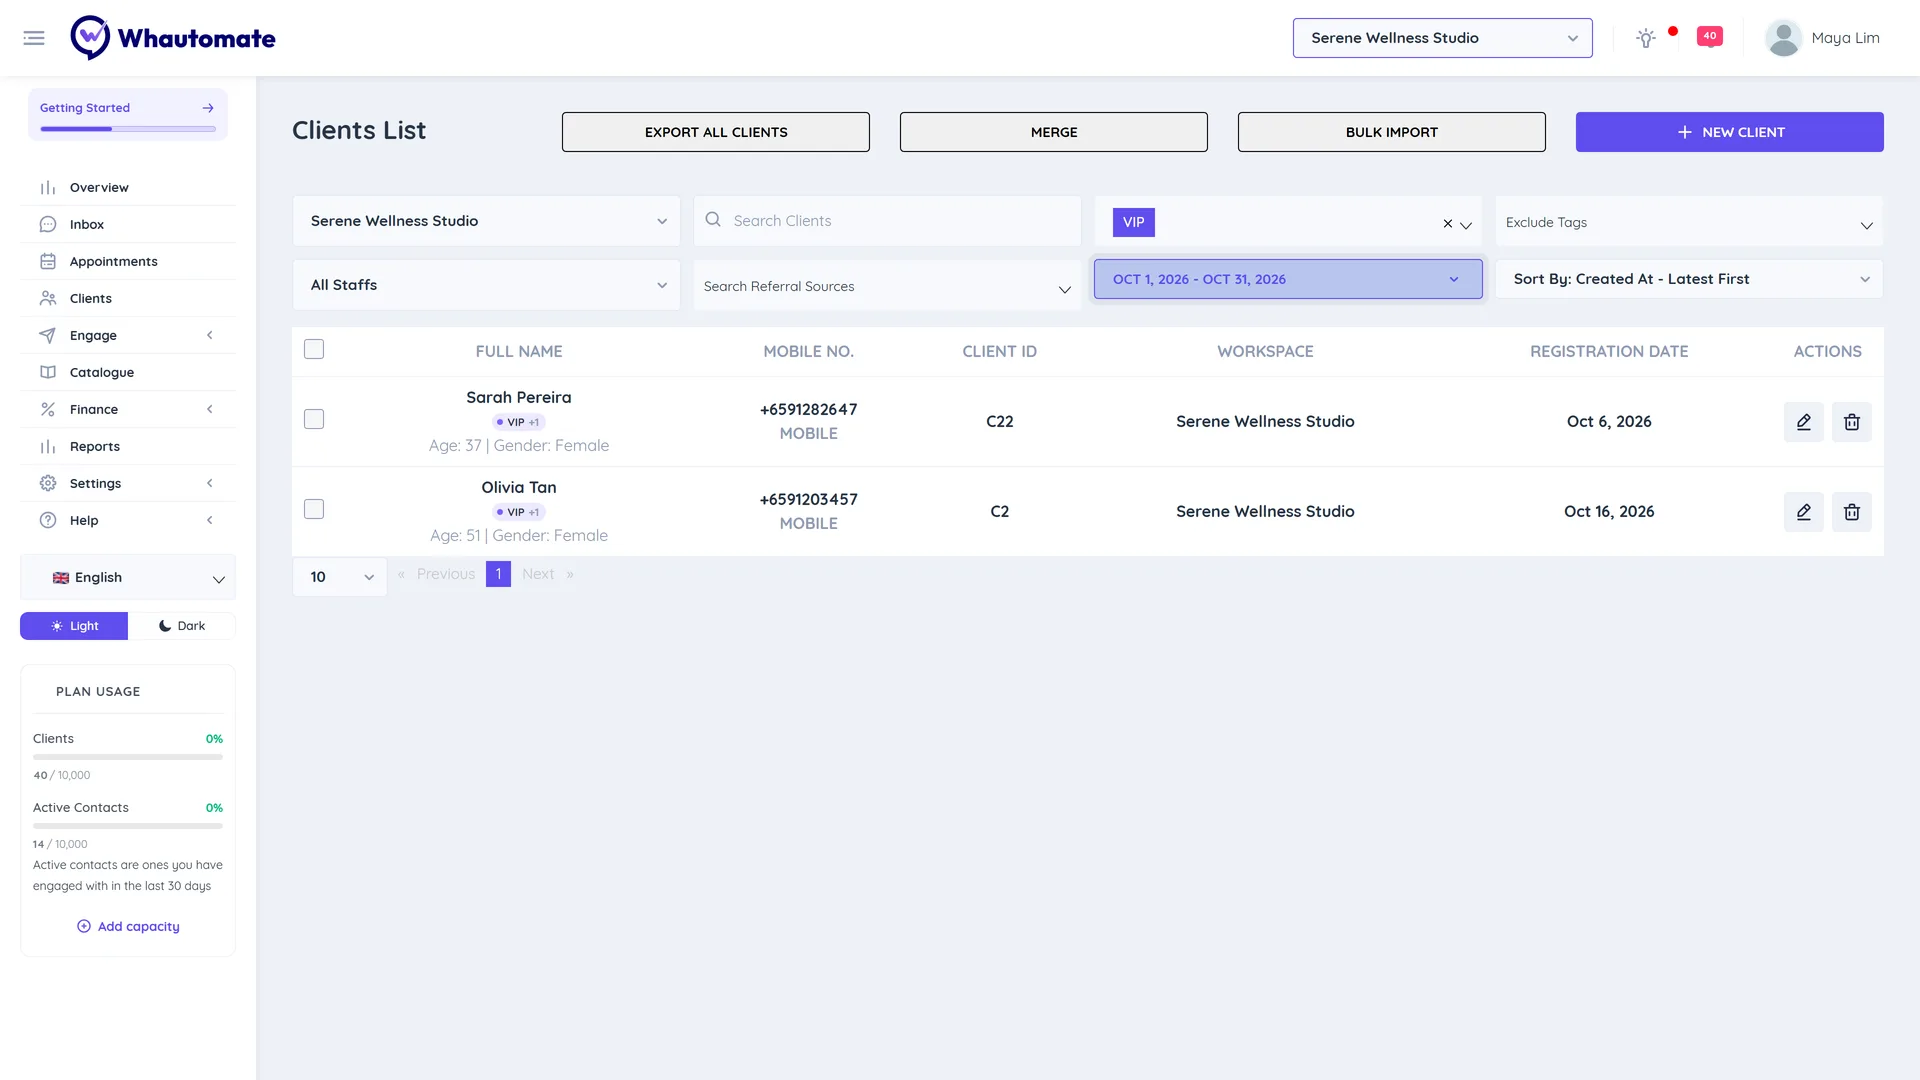
Task: Open the Reports menu item
Action: 128,447
